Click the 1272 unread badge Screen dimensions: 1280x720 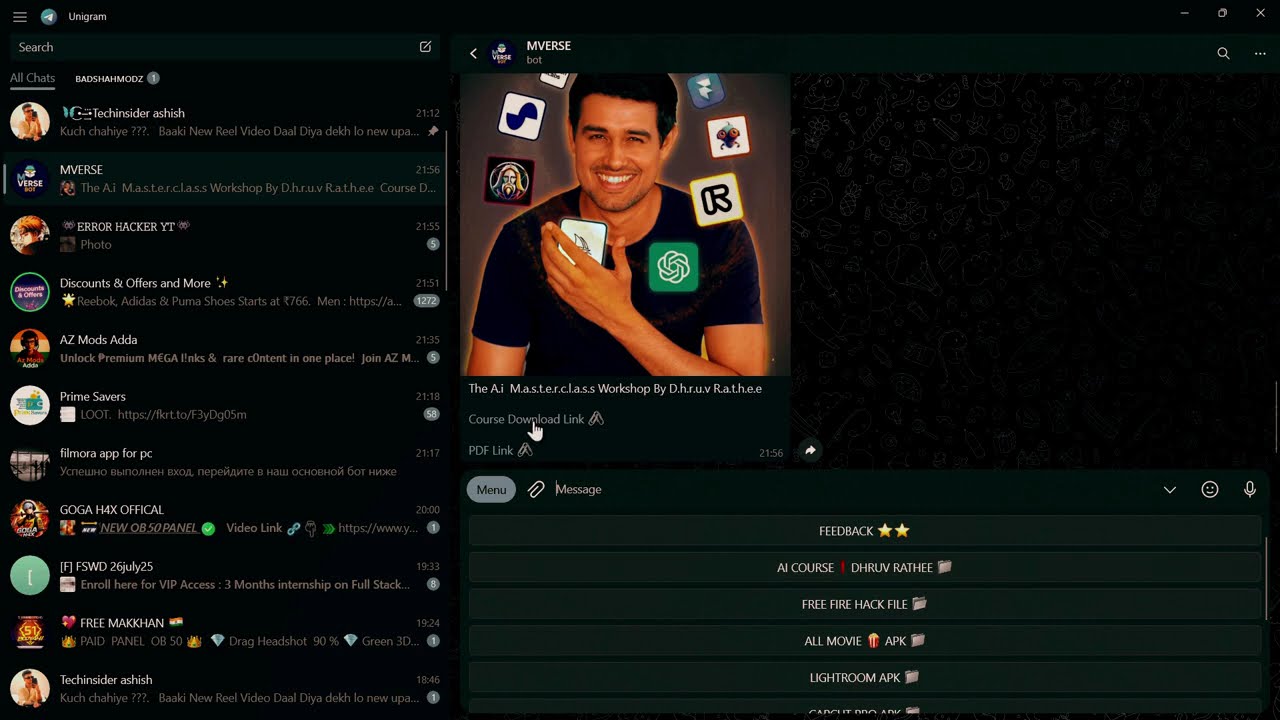pos(427,301)
